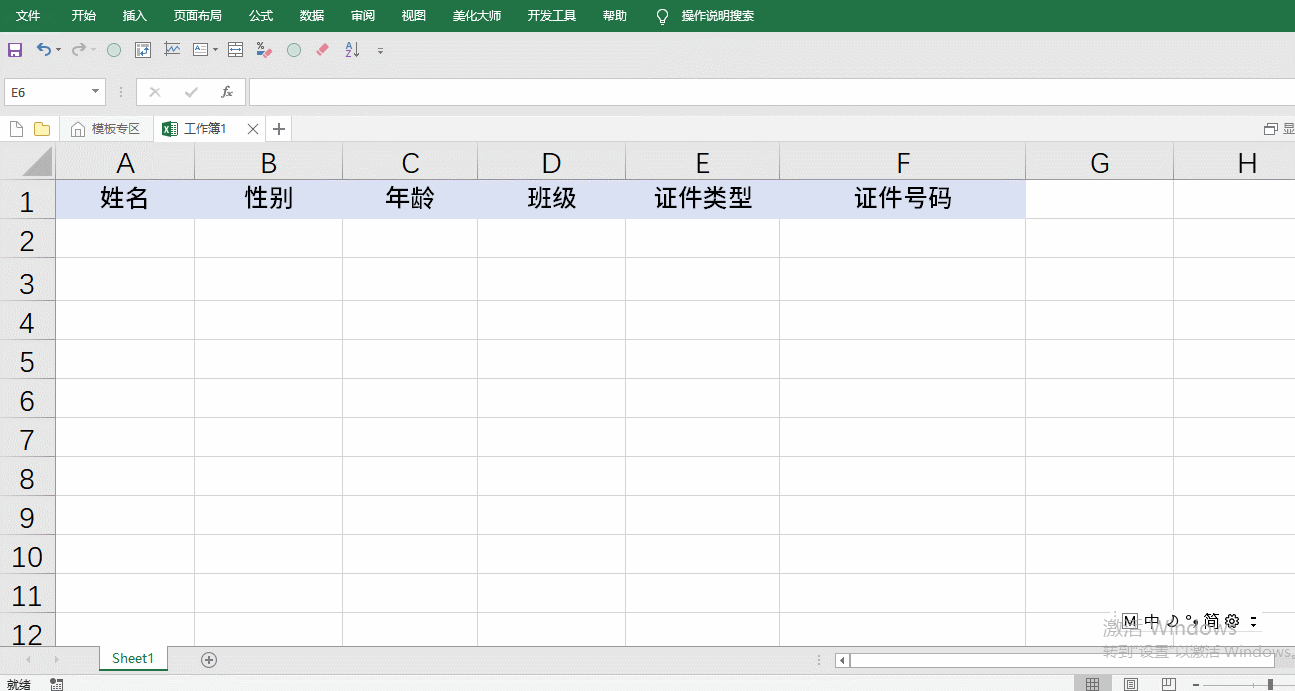Open the Undo history dropdown arrow
The width and height of the screenshot is (1295, 691).
[58, 50]
